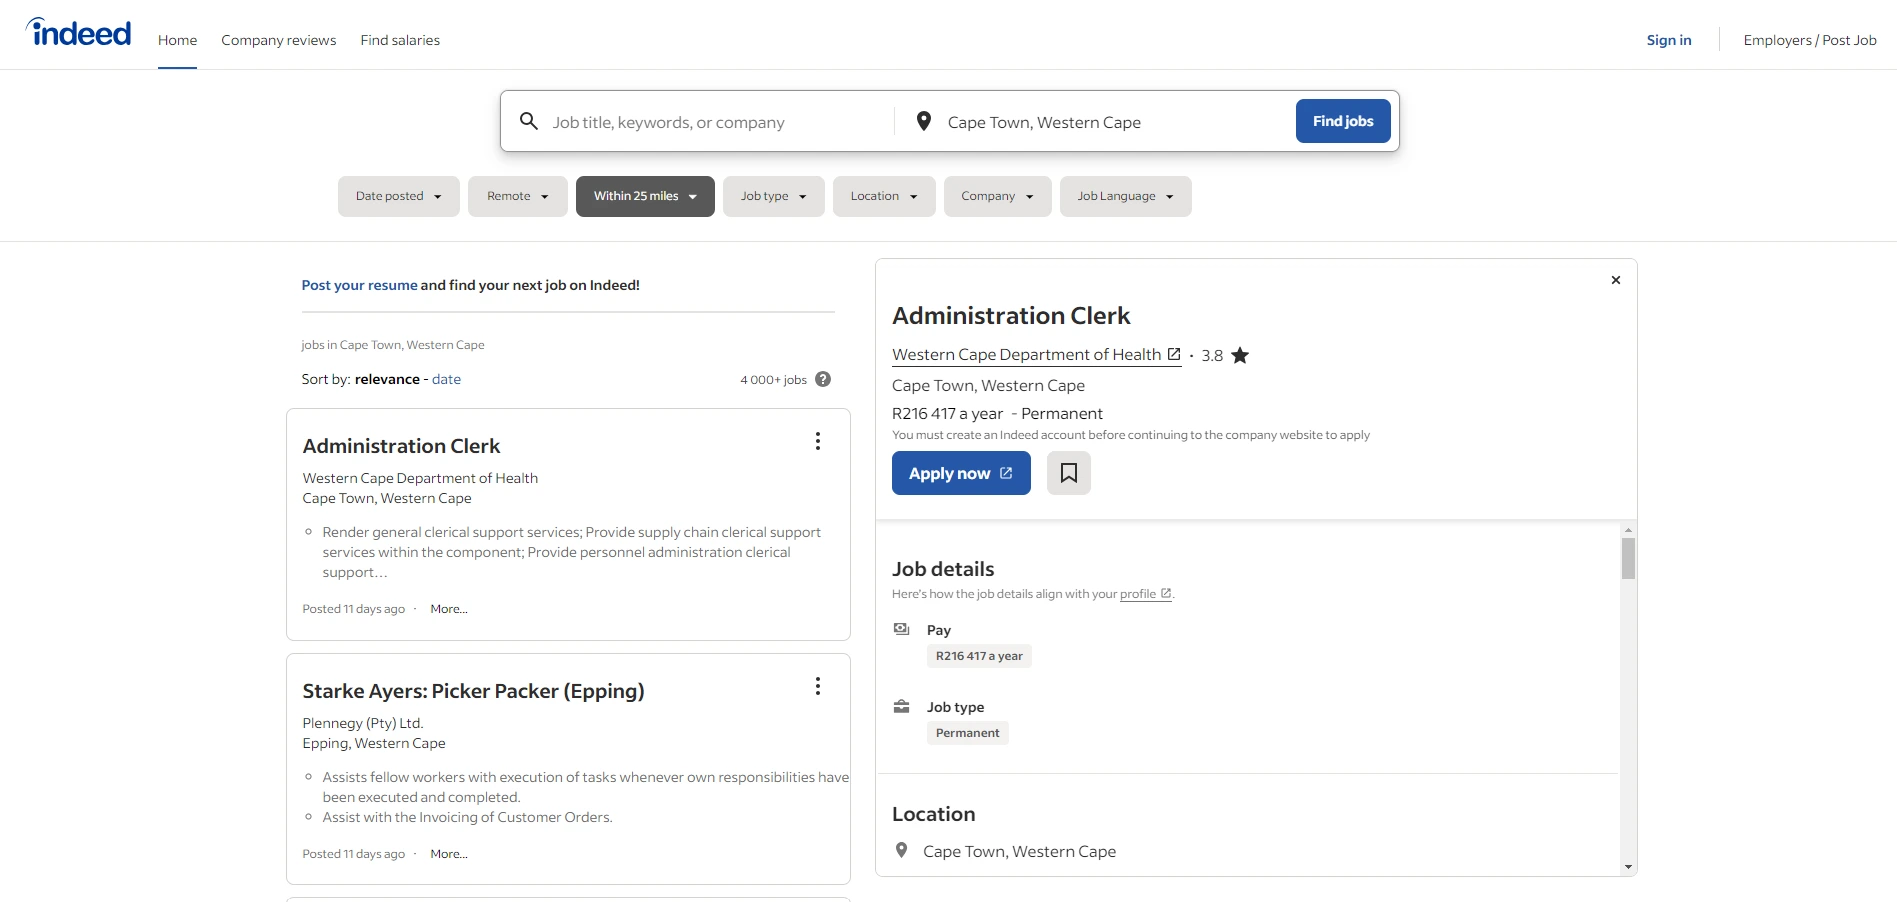
Task: Open Find salaries
Action: pos(400,40)
